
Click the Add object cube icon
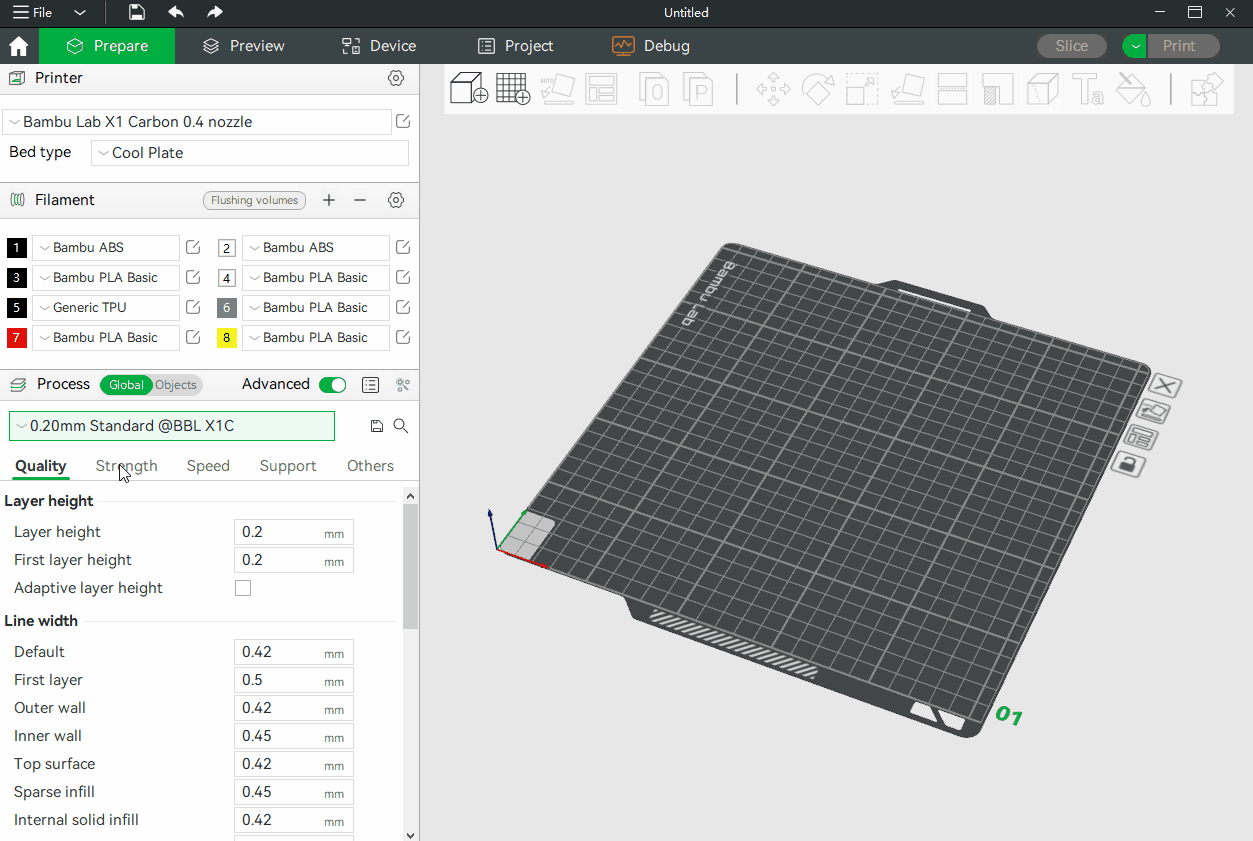click(x=468, y=89)
